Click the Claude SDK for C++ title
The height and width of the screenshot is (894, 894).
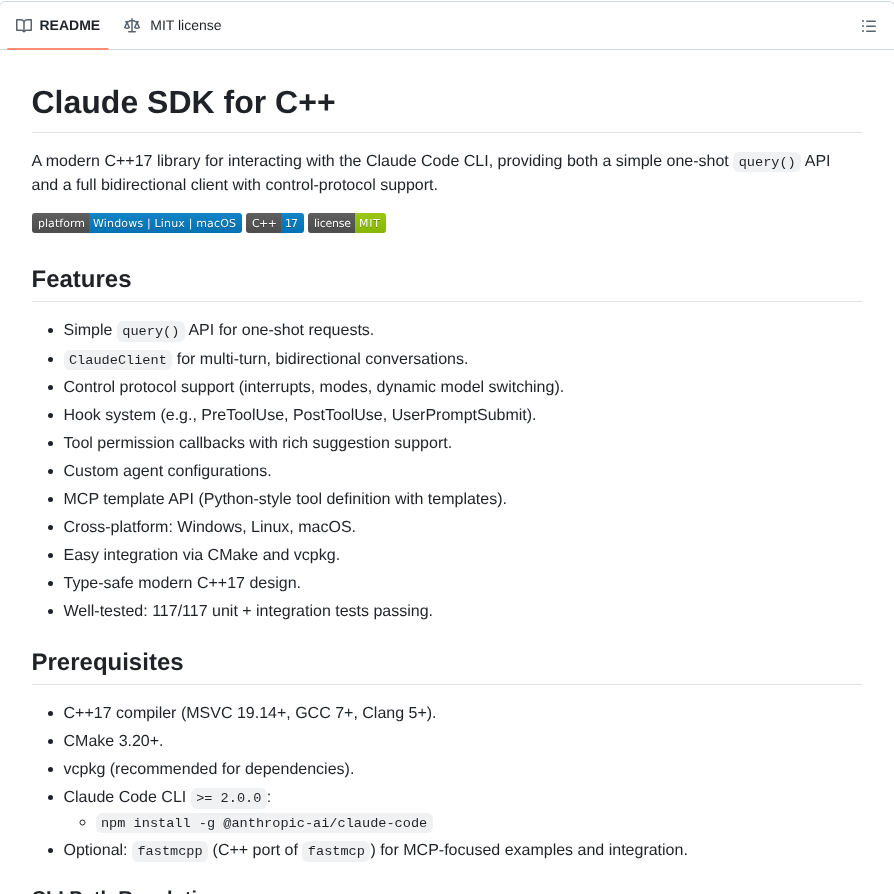tap(183, 102)
